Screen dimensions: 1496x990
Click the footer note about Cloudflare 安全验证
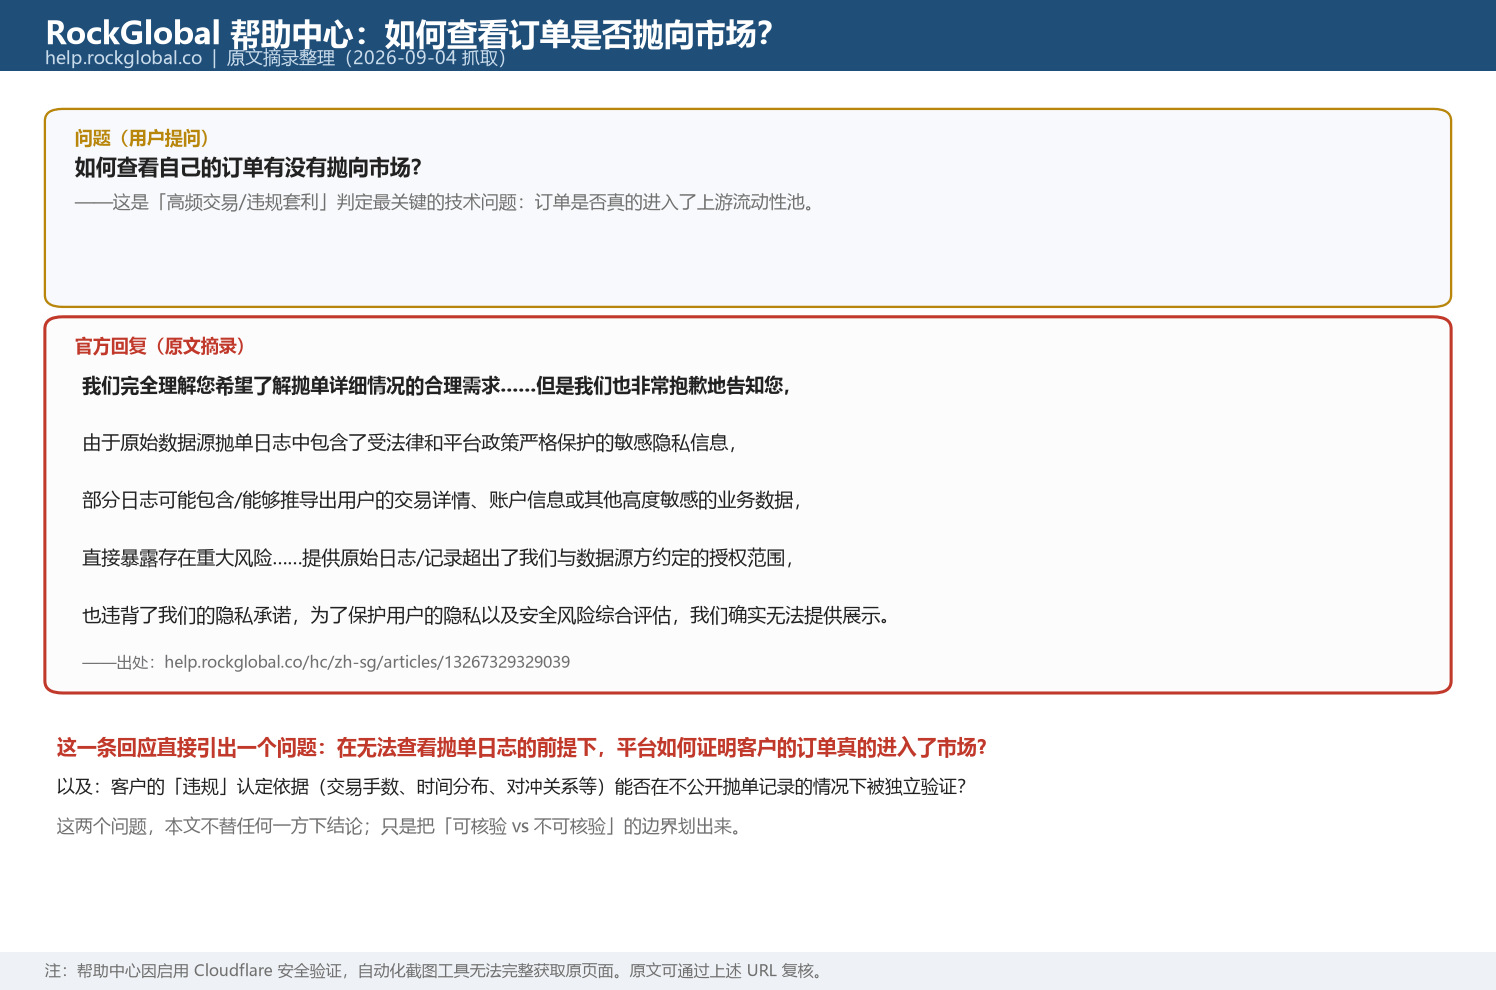point(435,971)
